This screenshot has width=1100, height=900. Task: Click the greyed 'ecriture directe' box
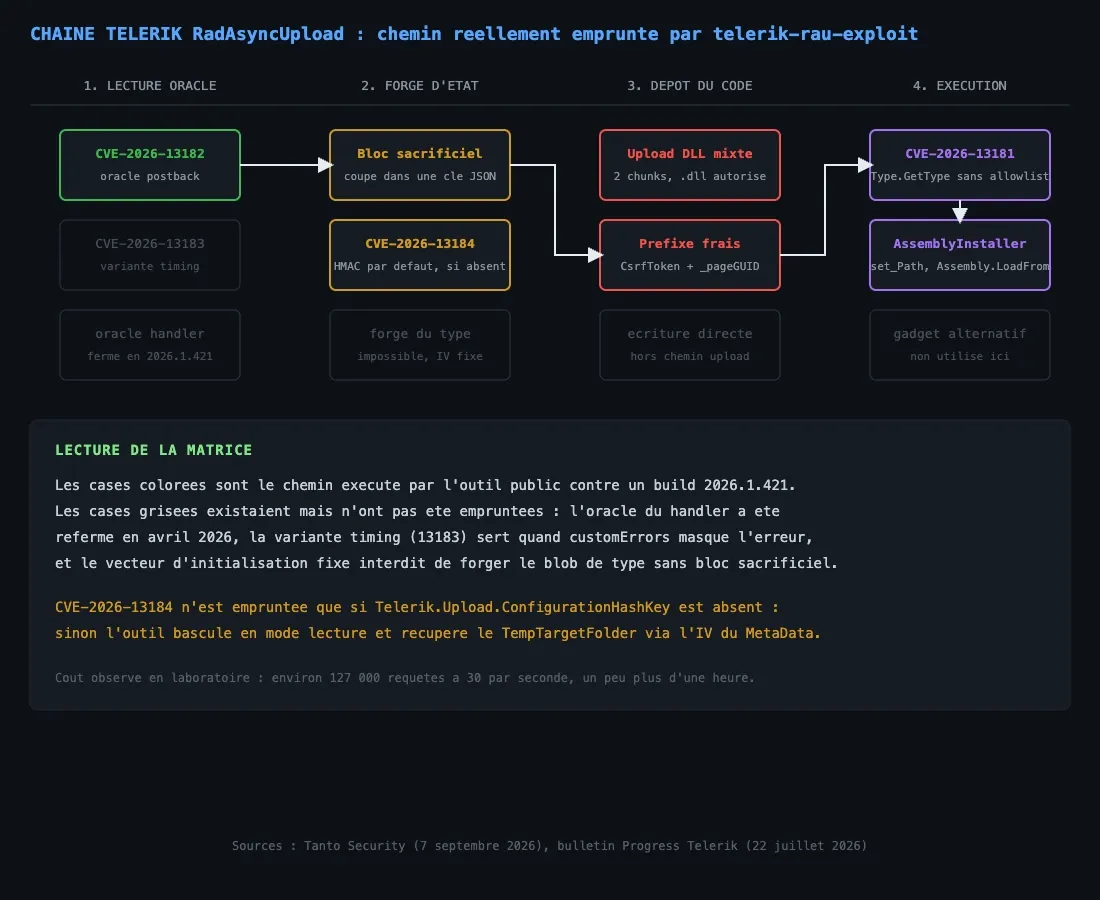[690, 344]
